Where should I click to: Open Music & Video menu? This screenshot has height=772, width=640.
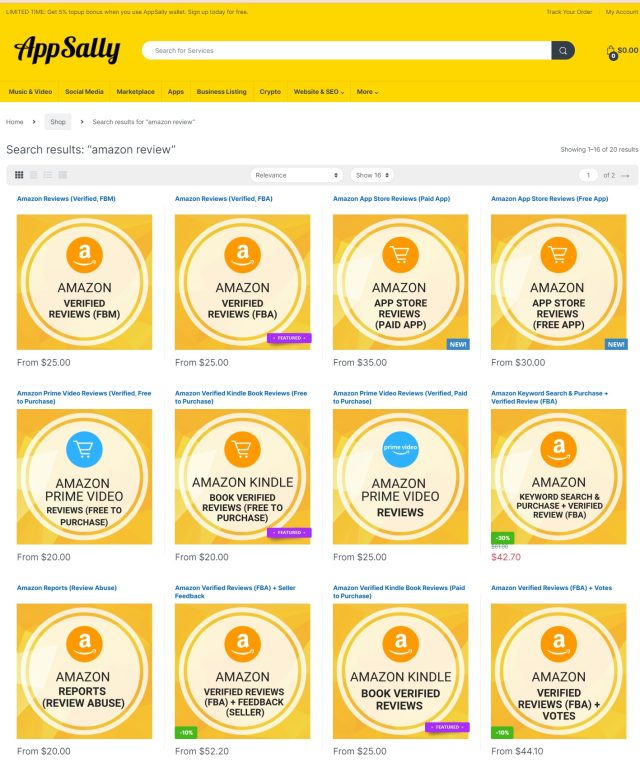click(x=30, y=92)
